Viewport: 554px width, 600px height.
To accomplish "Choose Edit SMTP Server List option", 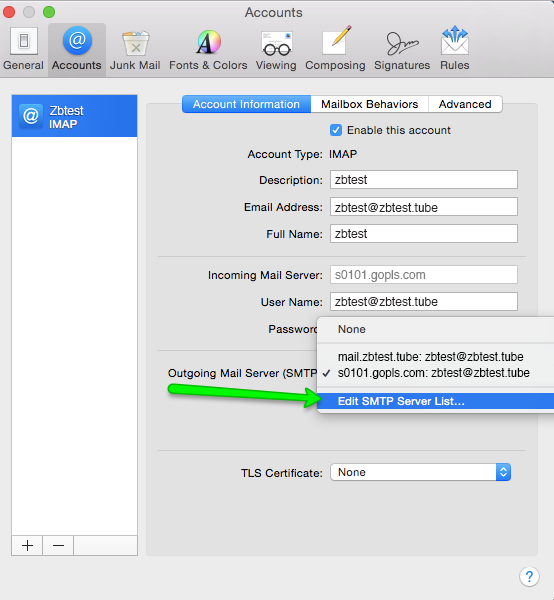I will click(x=435, y=401).
